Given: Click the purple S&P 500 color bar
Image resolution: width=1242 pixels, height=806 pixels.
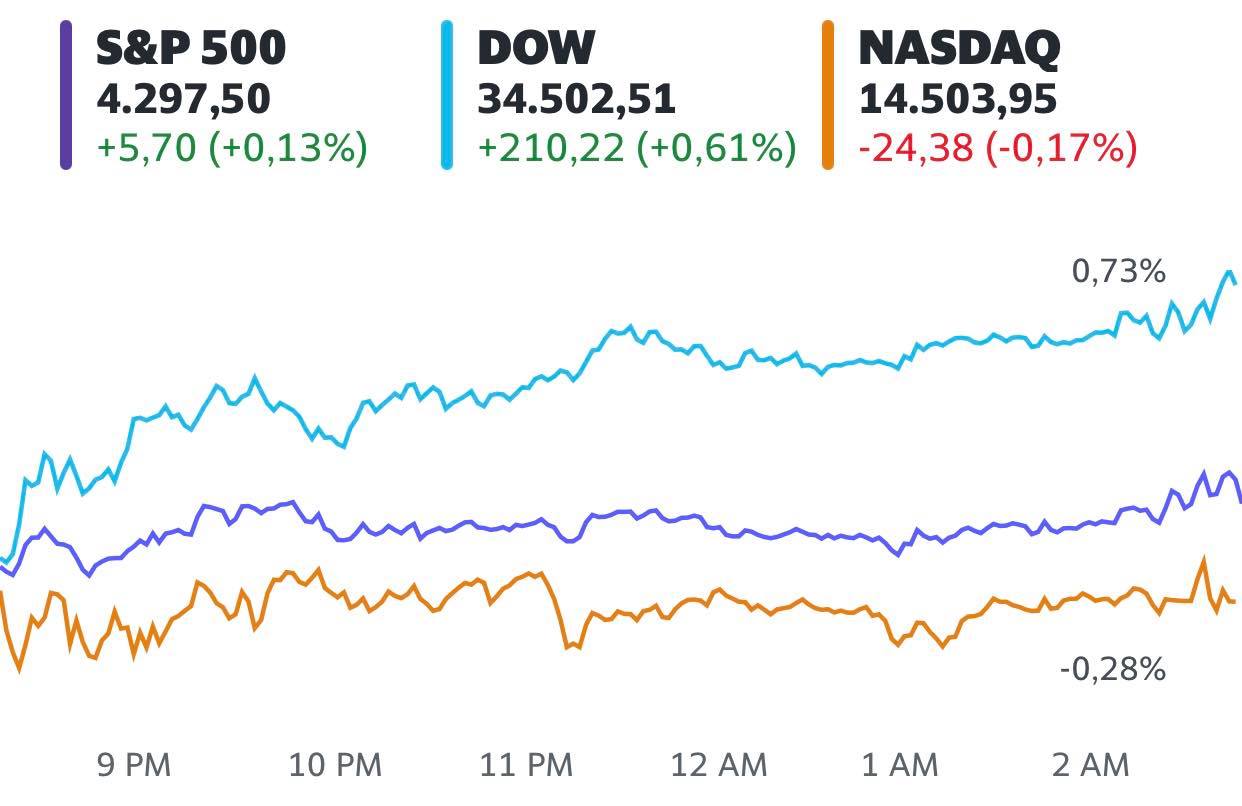Looking at the screenshot, I should tap(66, 97).
